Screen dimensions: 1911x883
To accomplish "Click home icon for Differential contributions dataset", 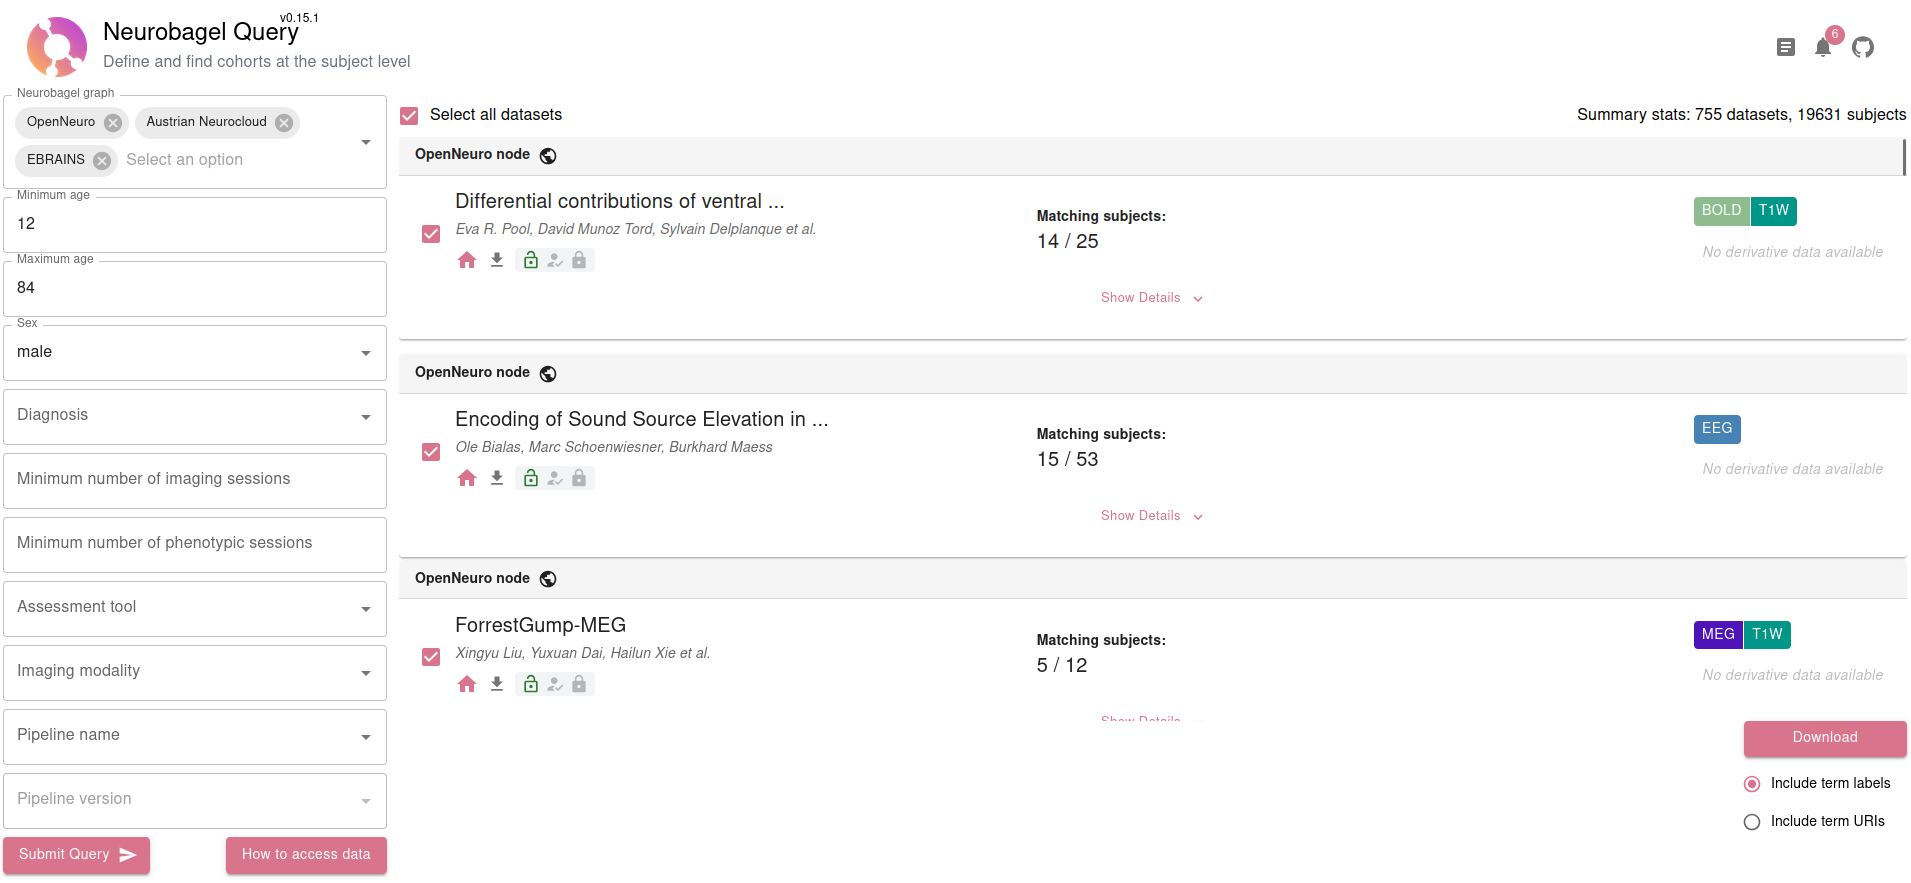I will pos(467,260).
